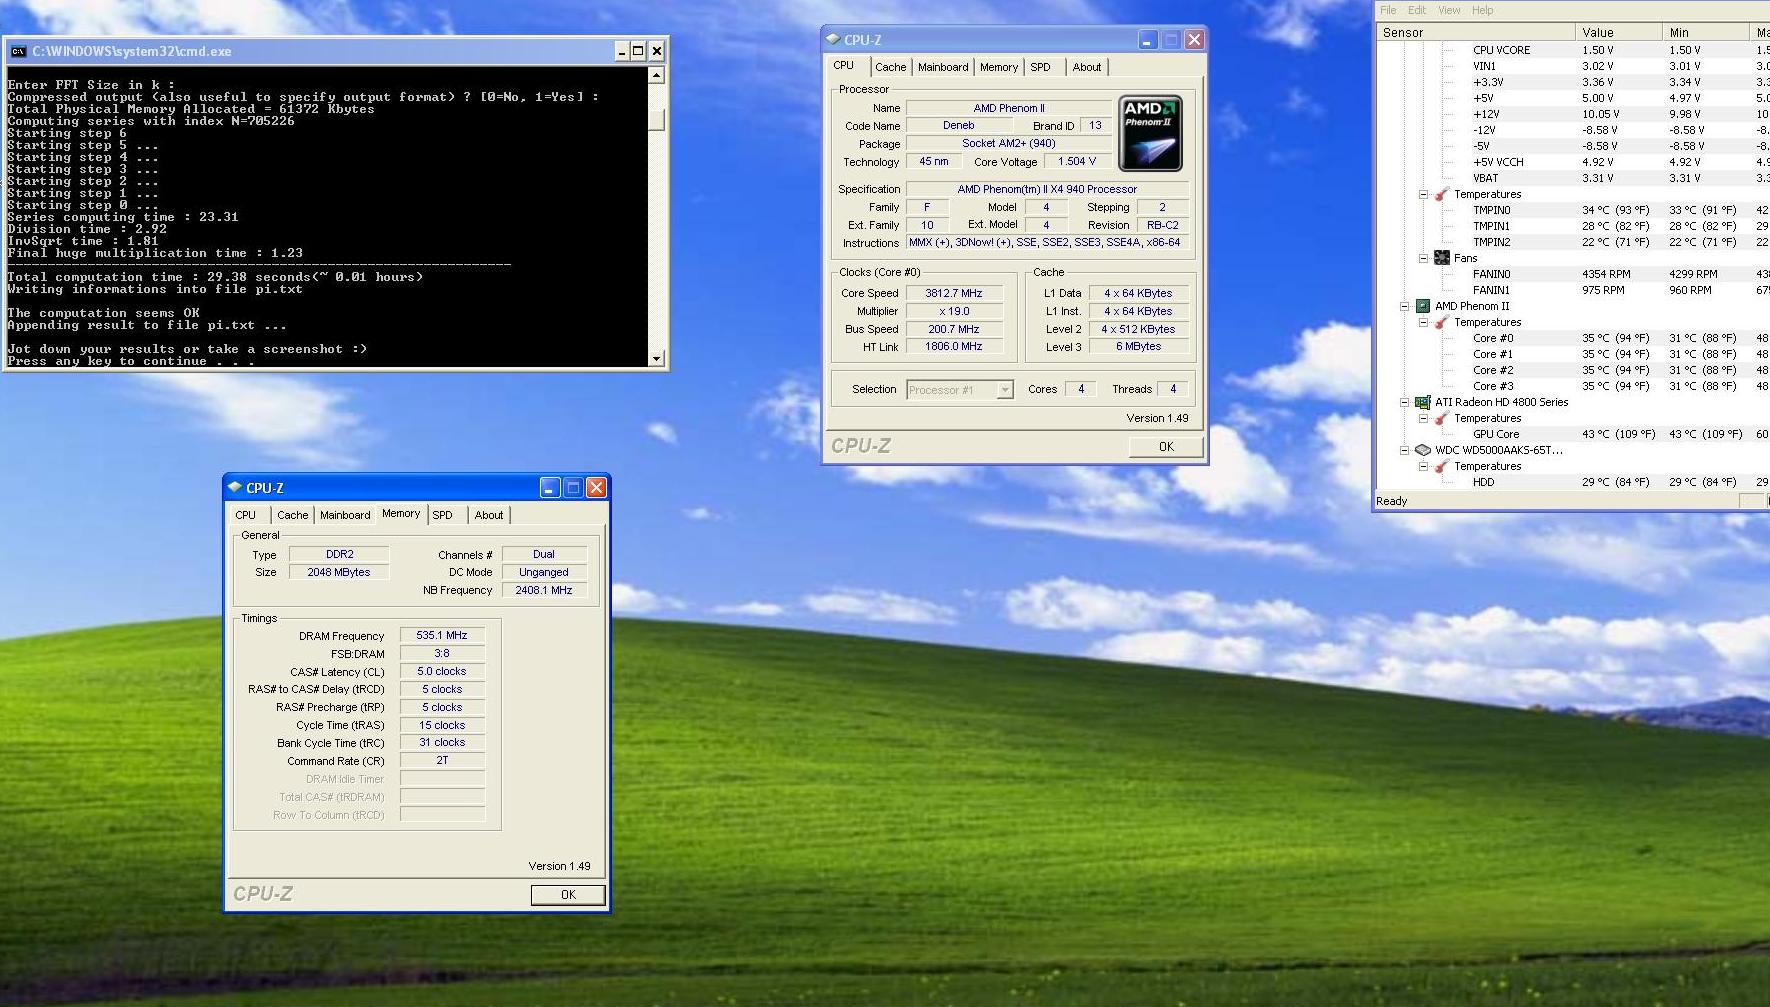Open About tab in processor CPU-Z window
Viewport: 1770px width, 1007px height.
coord(1087,67)
